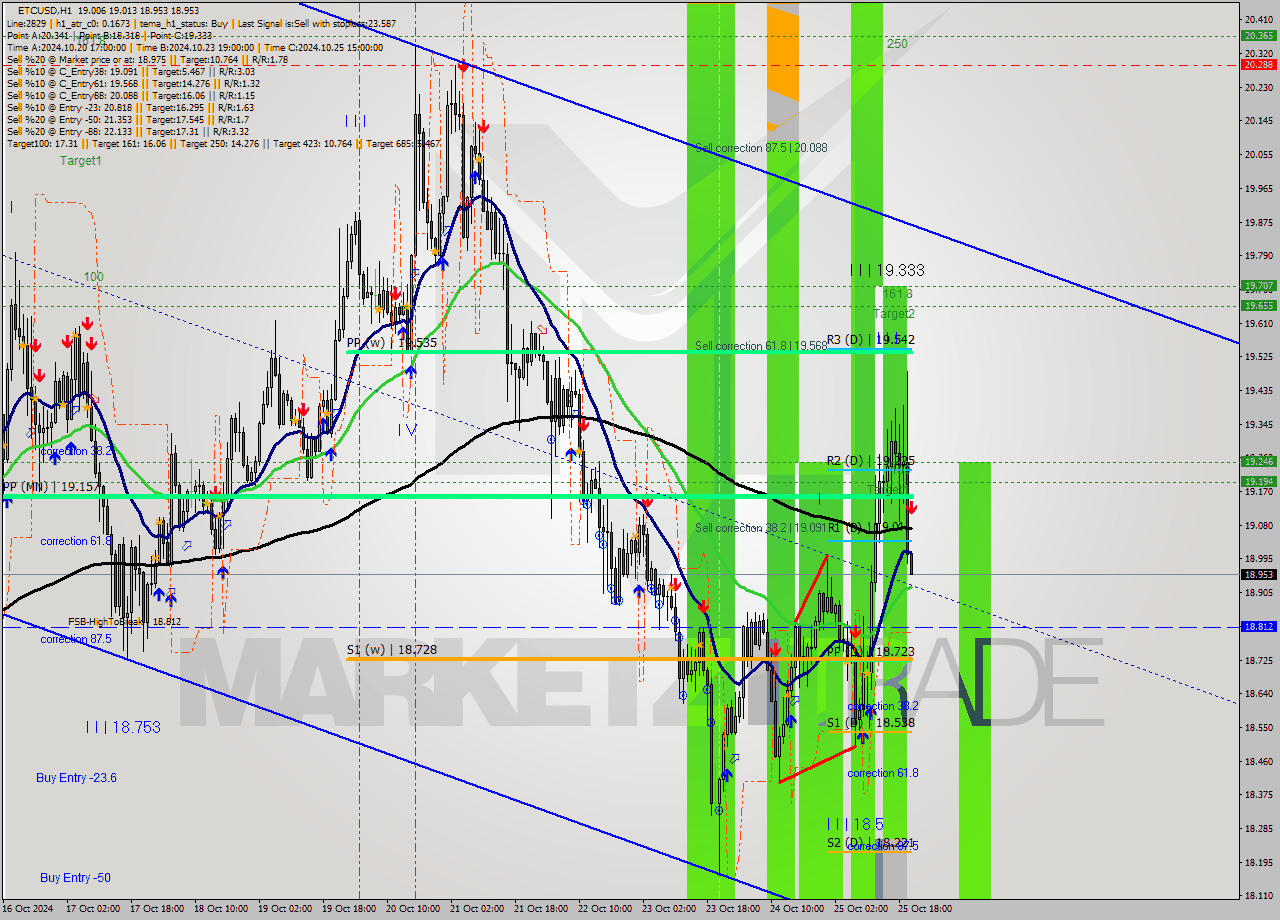Select the 'Buy Entry -23.6' label

76,777
